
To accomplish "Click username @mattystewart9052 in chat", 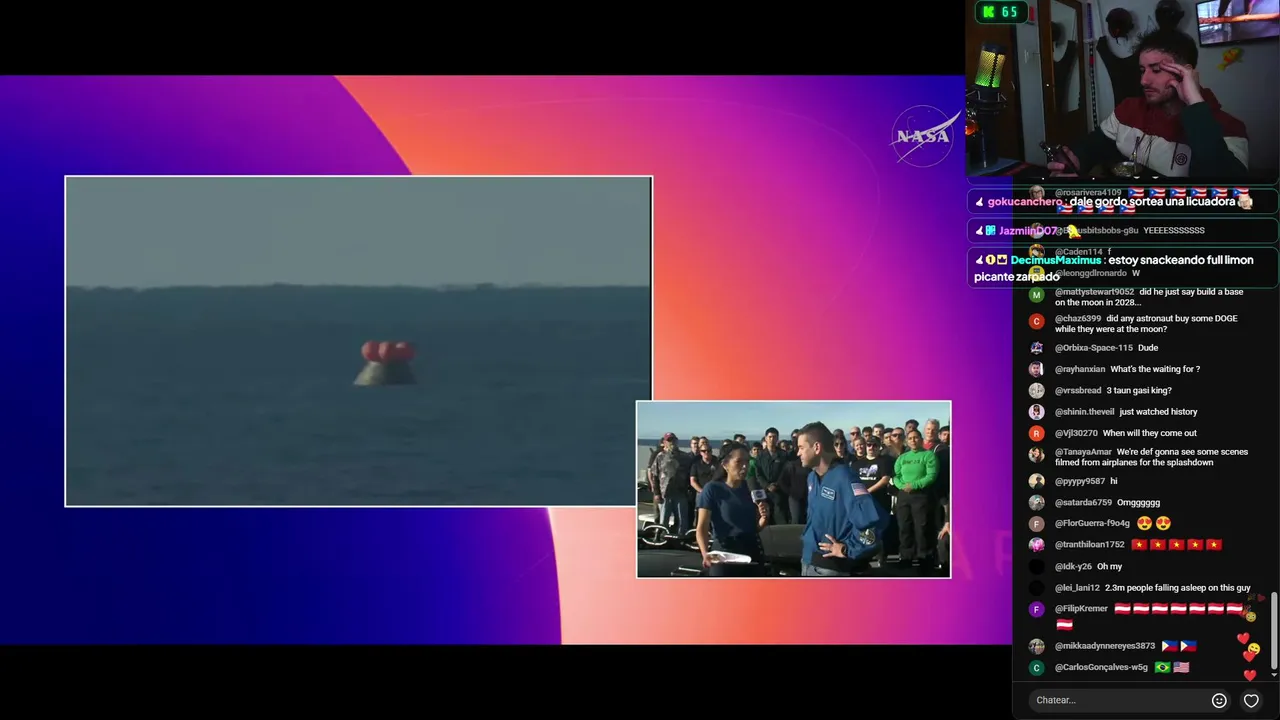I will click(1094, 292).
